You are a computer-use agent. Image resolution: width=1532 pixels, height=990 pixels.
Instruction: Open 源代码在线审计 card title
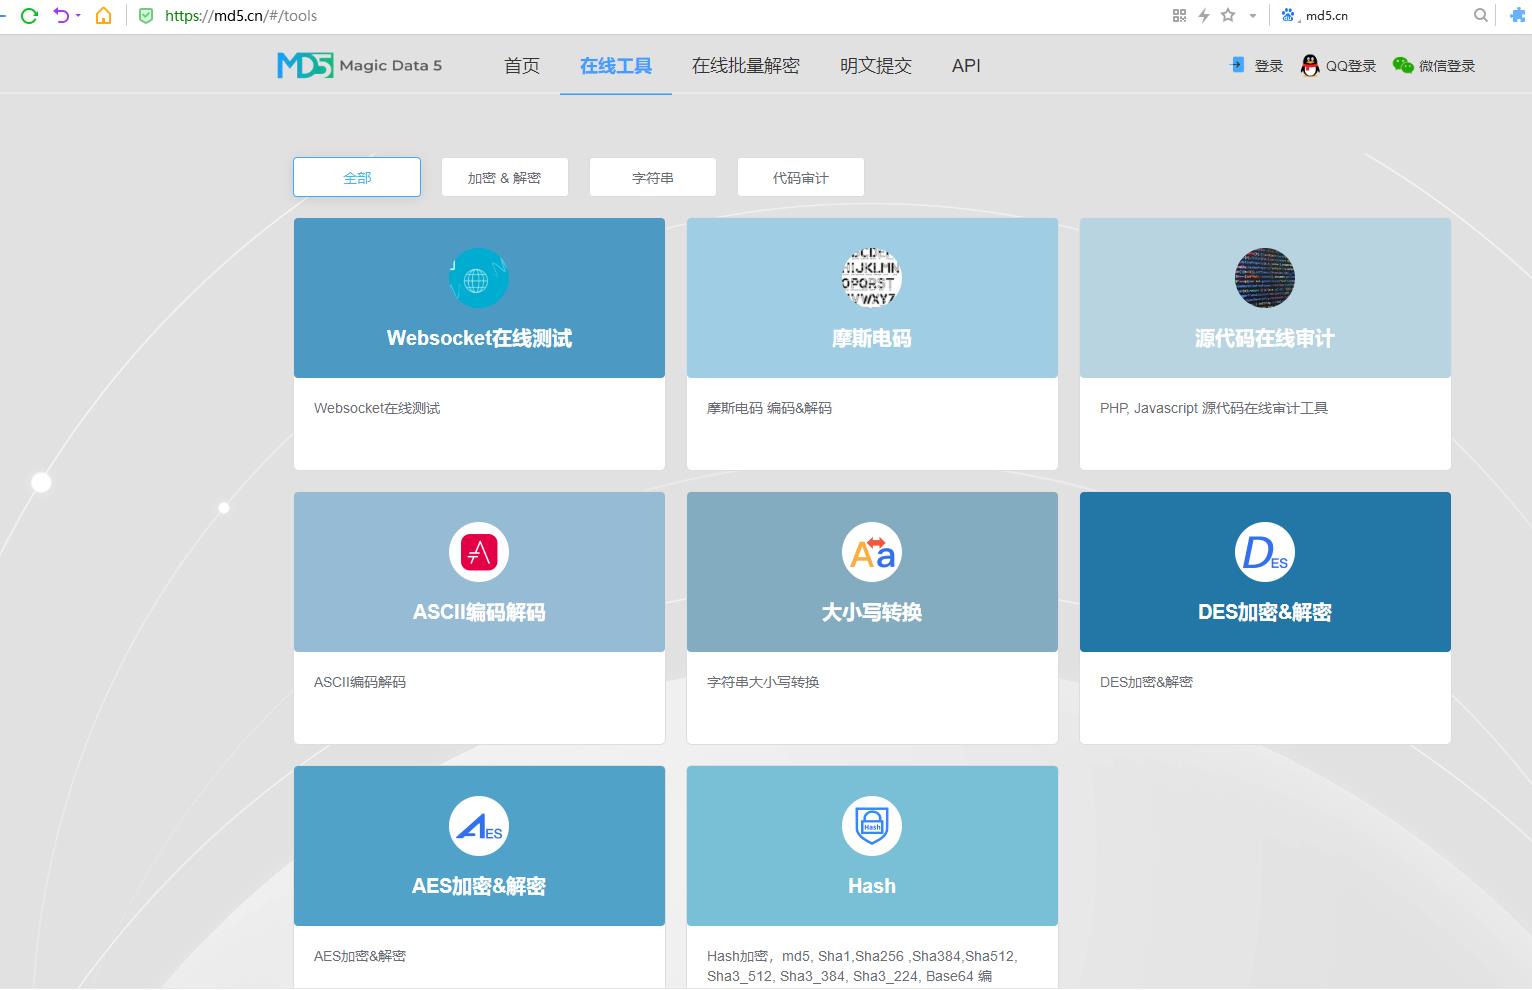tap(1265, 338)
